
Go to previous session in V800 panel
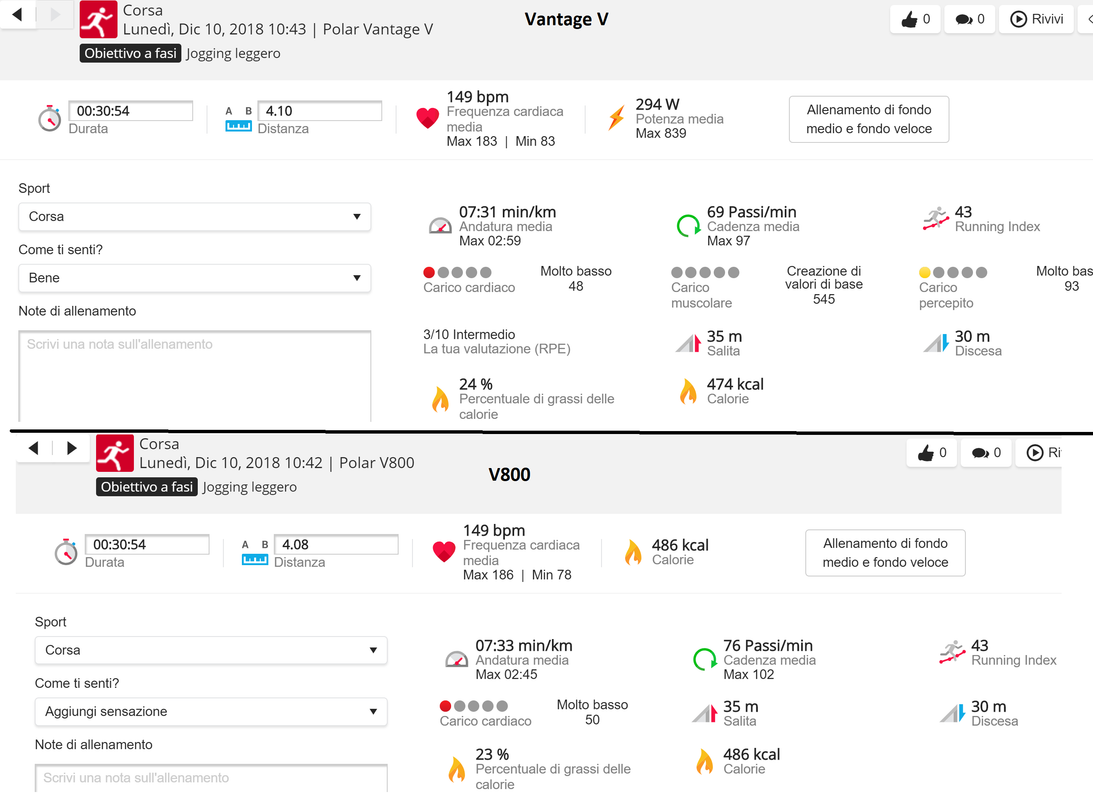coord(33,448)
